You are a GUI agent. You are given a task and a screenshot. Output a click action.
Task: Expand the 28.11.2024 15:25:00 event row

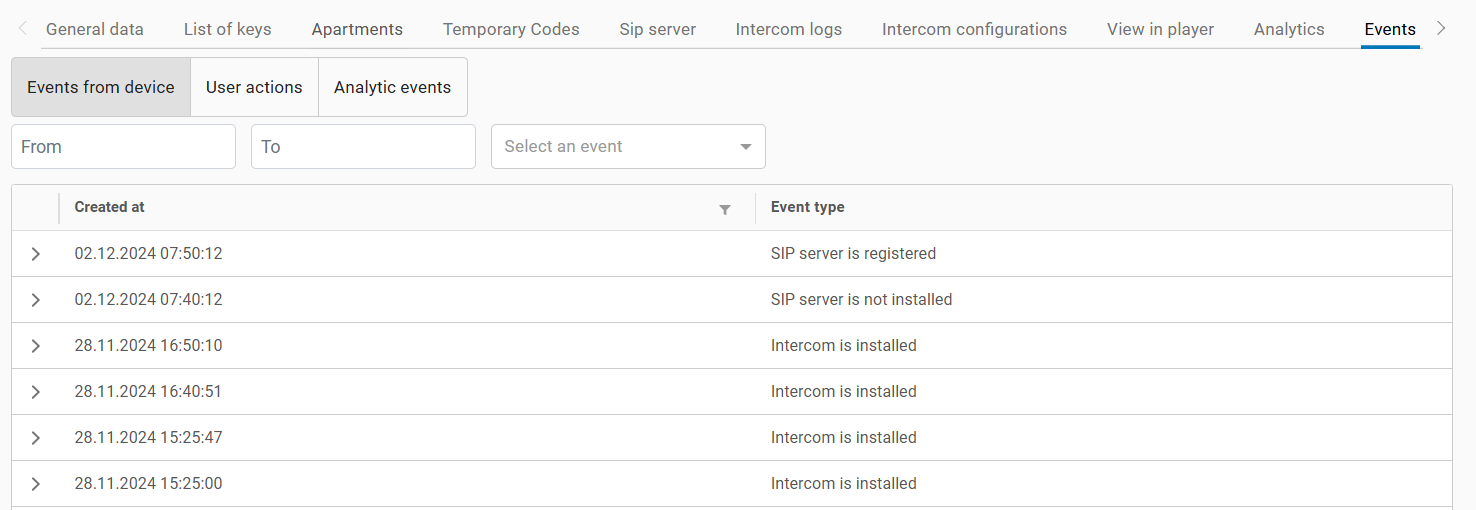click(x=36, y=484)
